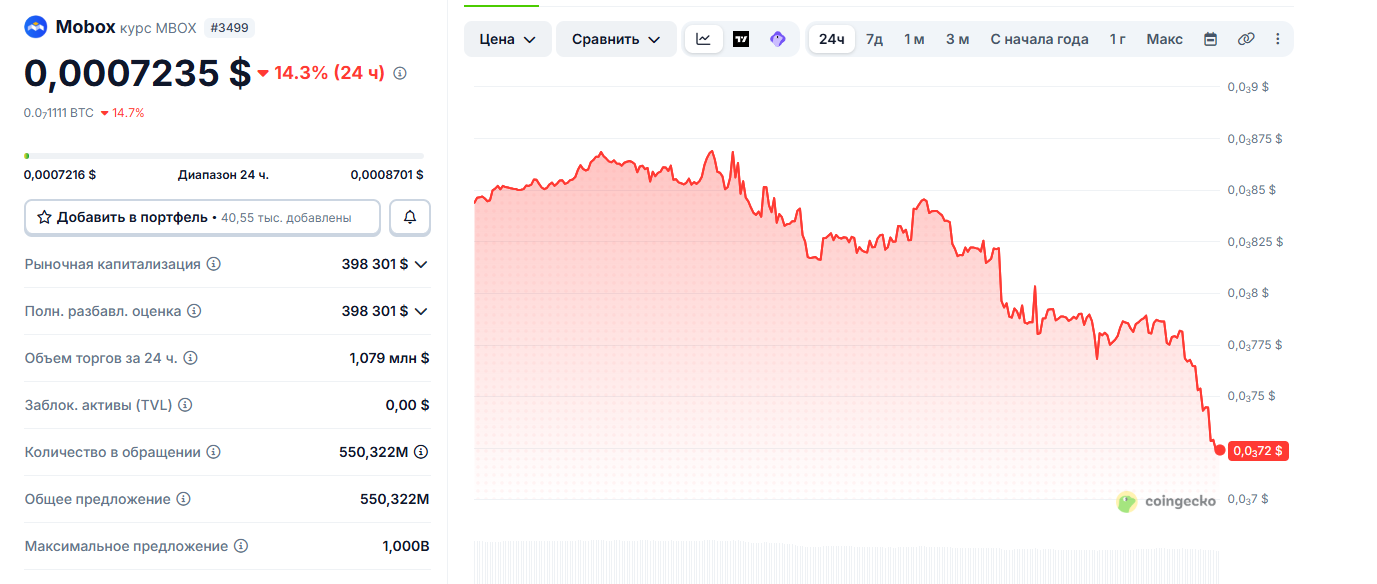Click the volume histogram below the chart
This screenshot has height=584, width=1377.
(x=845, y=562)
